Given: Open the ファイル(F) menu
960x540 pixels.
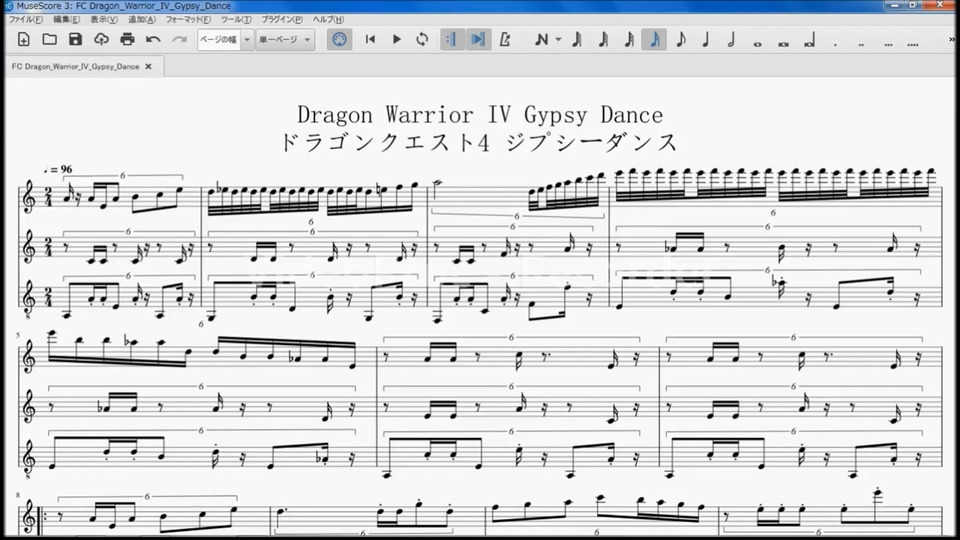Looking at the screenshot, I should point(26,20).
